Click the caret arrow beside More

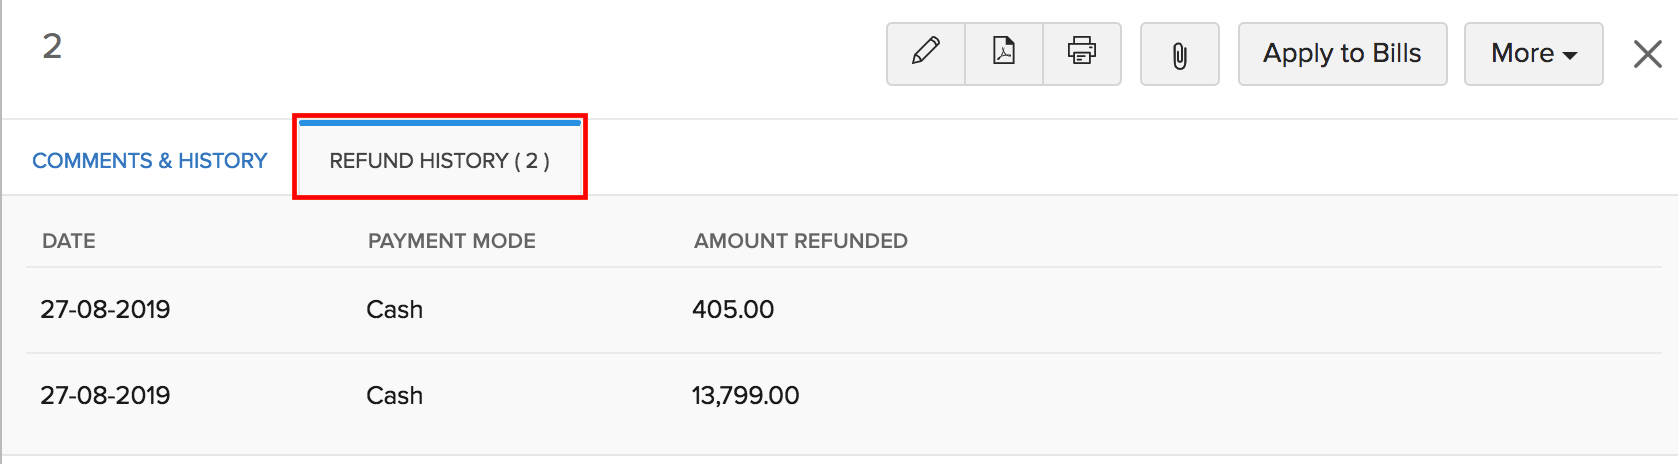(1570, 56)
